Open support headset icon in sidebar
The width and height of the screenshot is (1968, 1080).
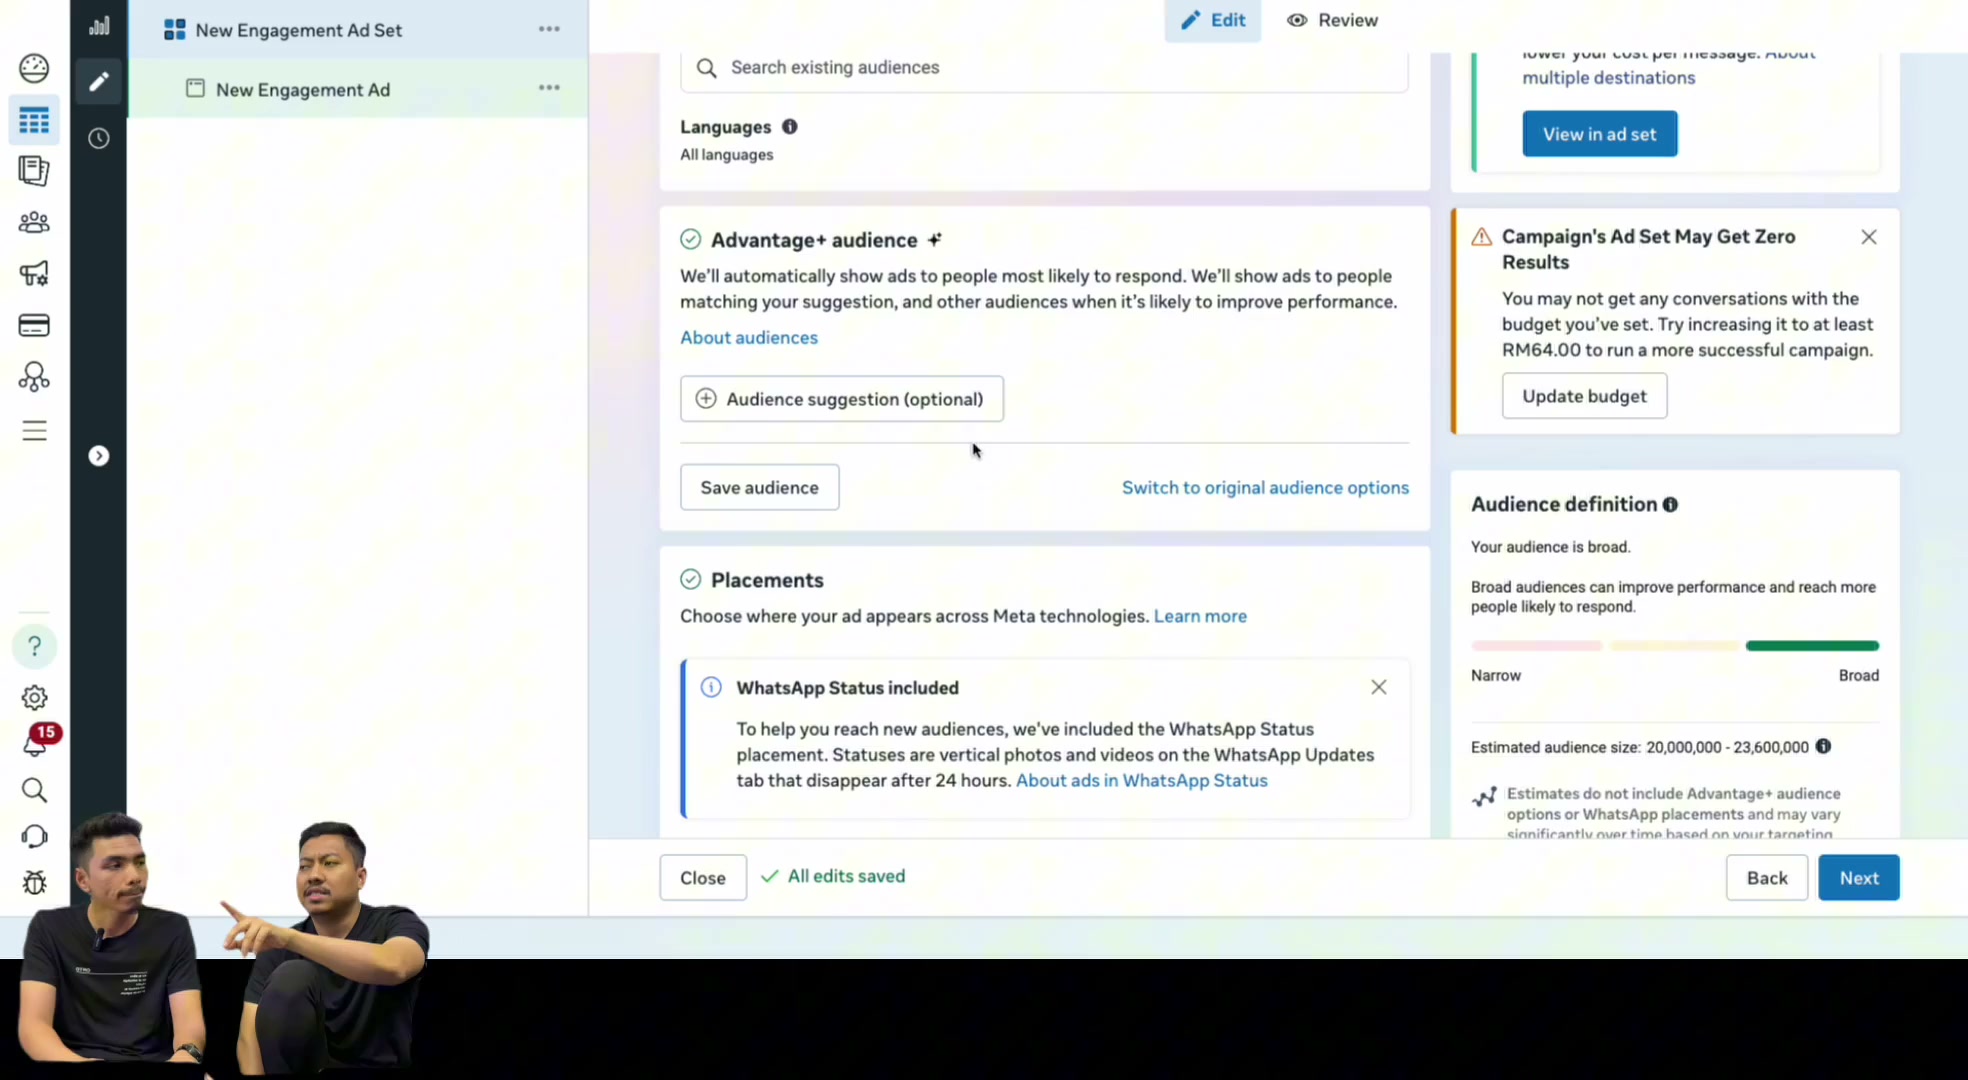tap(34, 836)
